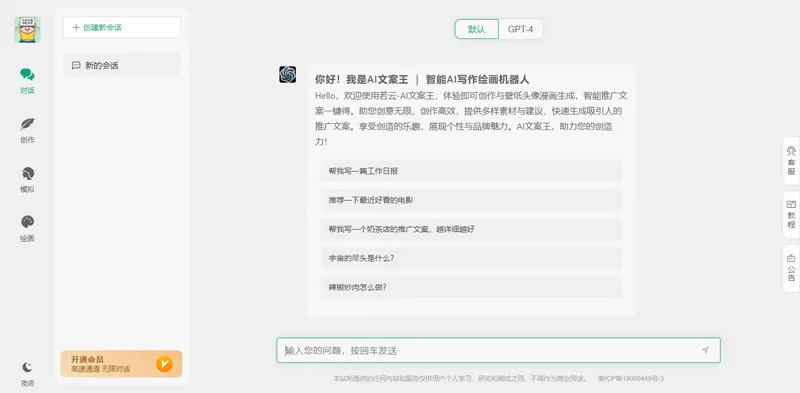Viewport: 800px width, 393px height.
Task: Click the AI bot avatar icon
Action: coord(288,75)
